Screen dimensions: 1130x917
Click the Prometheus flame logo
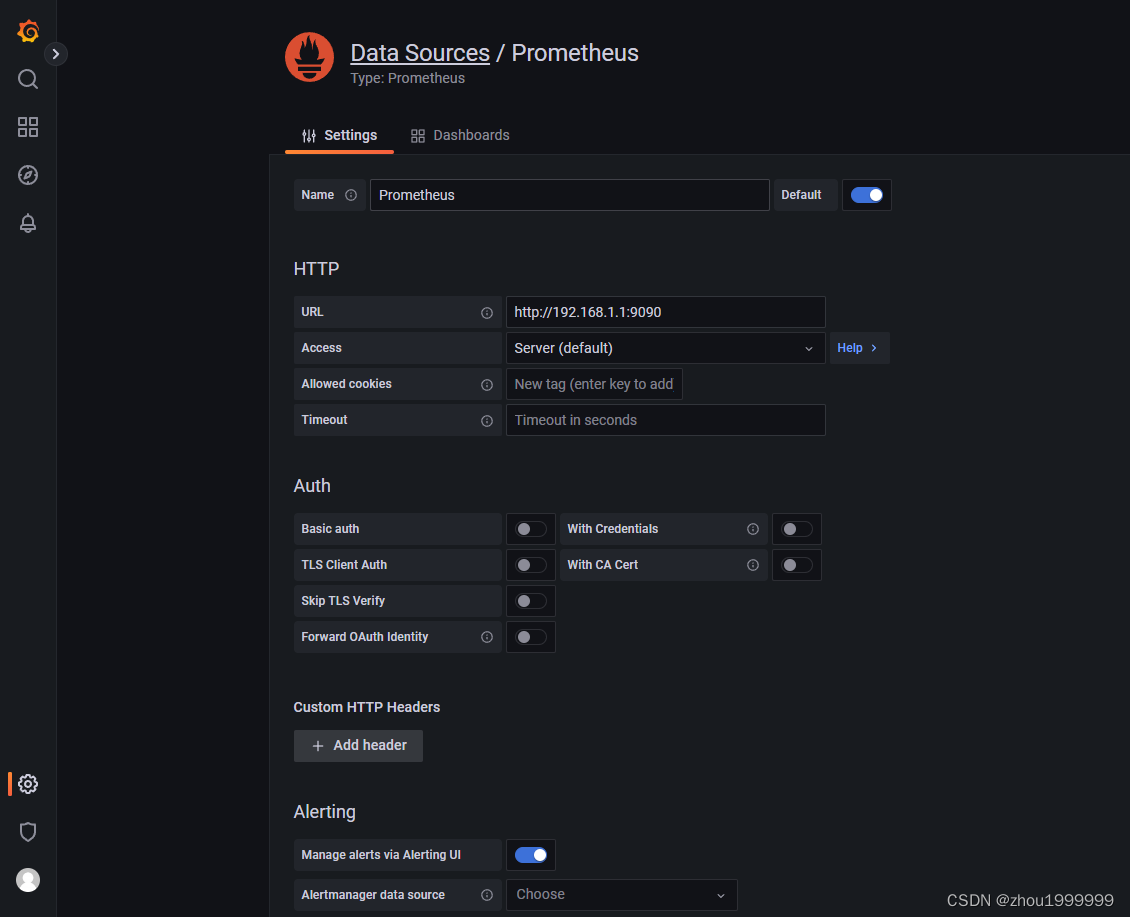click(309, 57)
